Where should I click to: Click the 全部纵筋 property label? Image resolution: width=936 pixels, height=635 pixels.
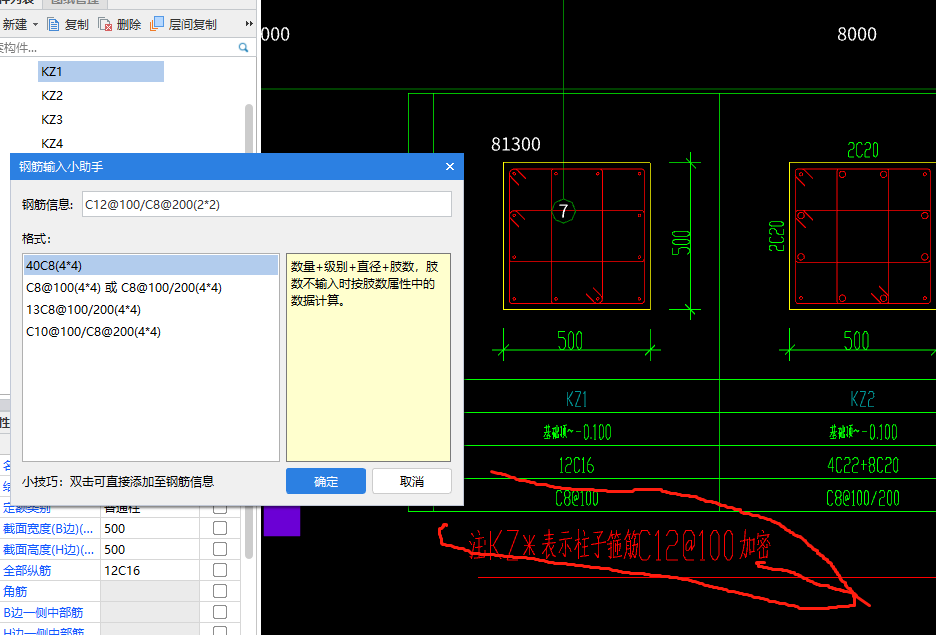point(27,571)
